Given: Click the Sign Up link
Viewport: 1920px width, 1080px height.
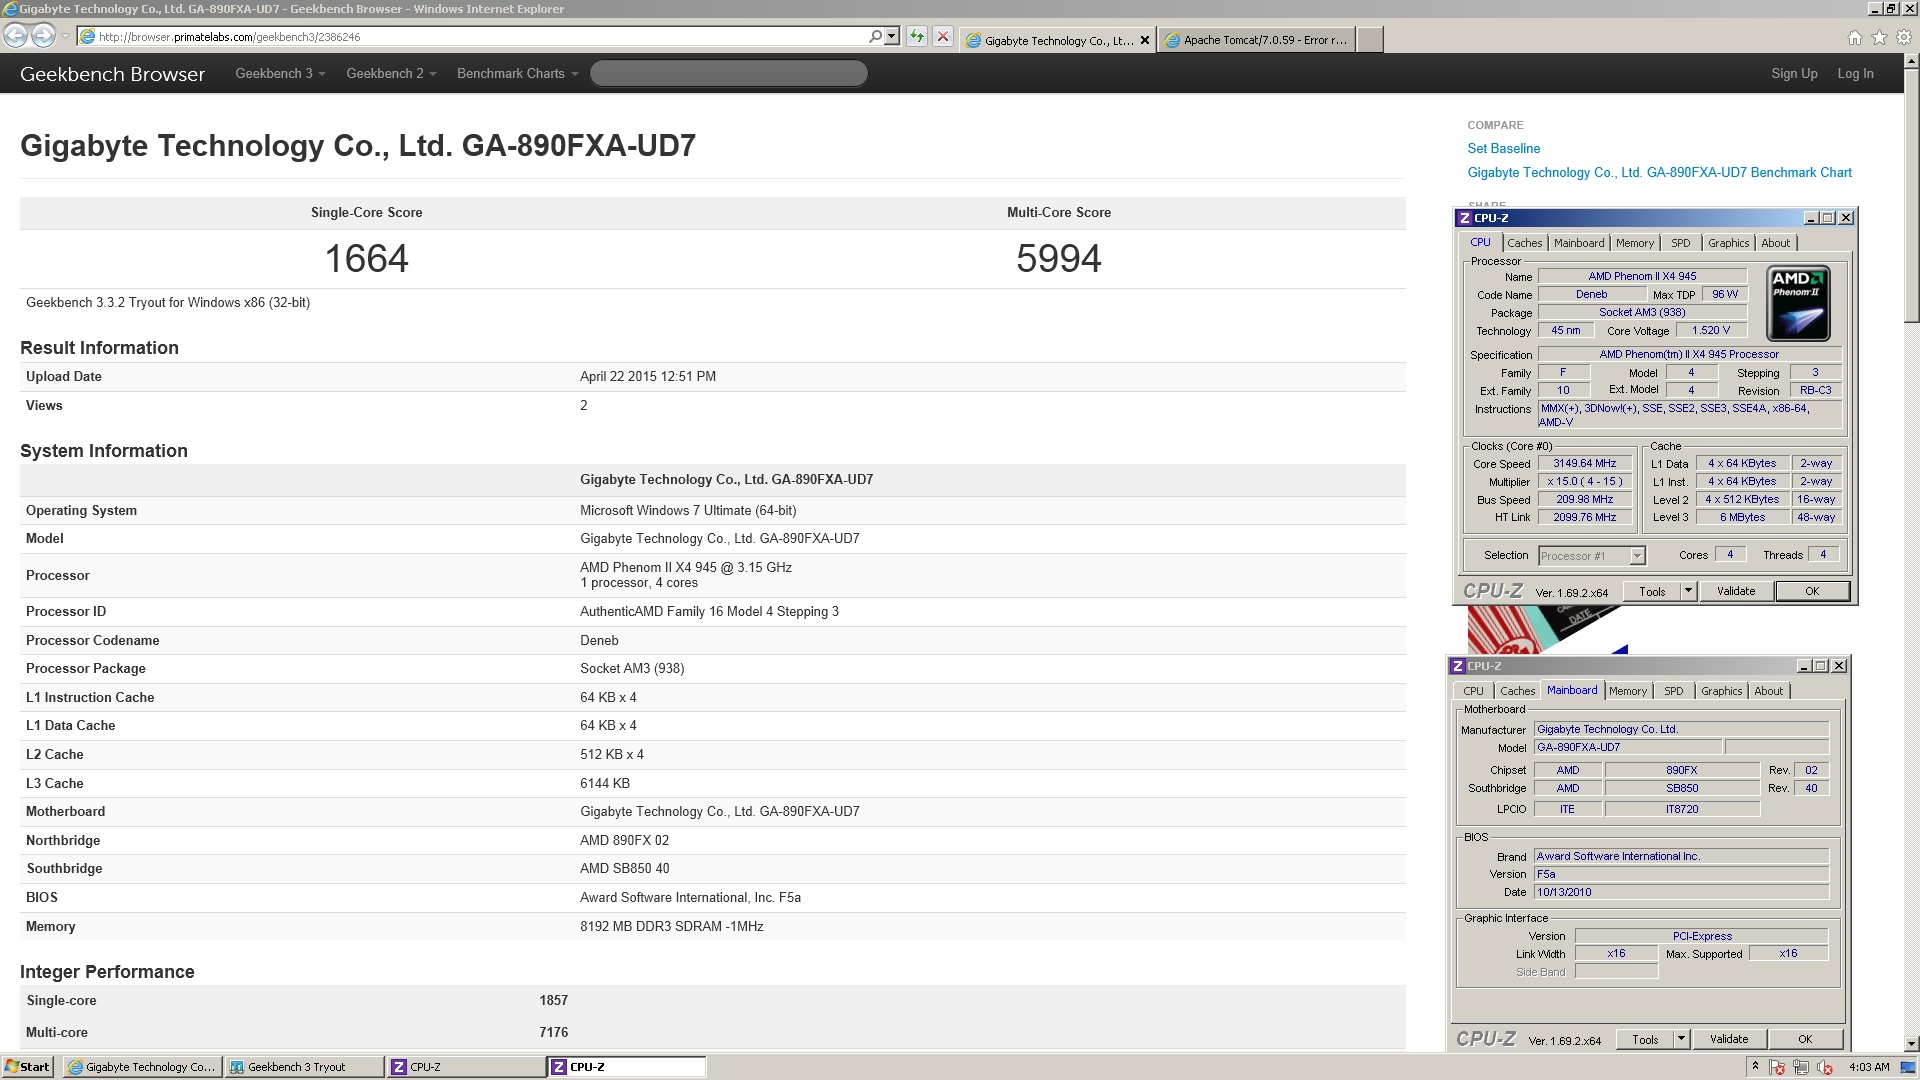Looking at the screenshot, I should click(1794, 74).
